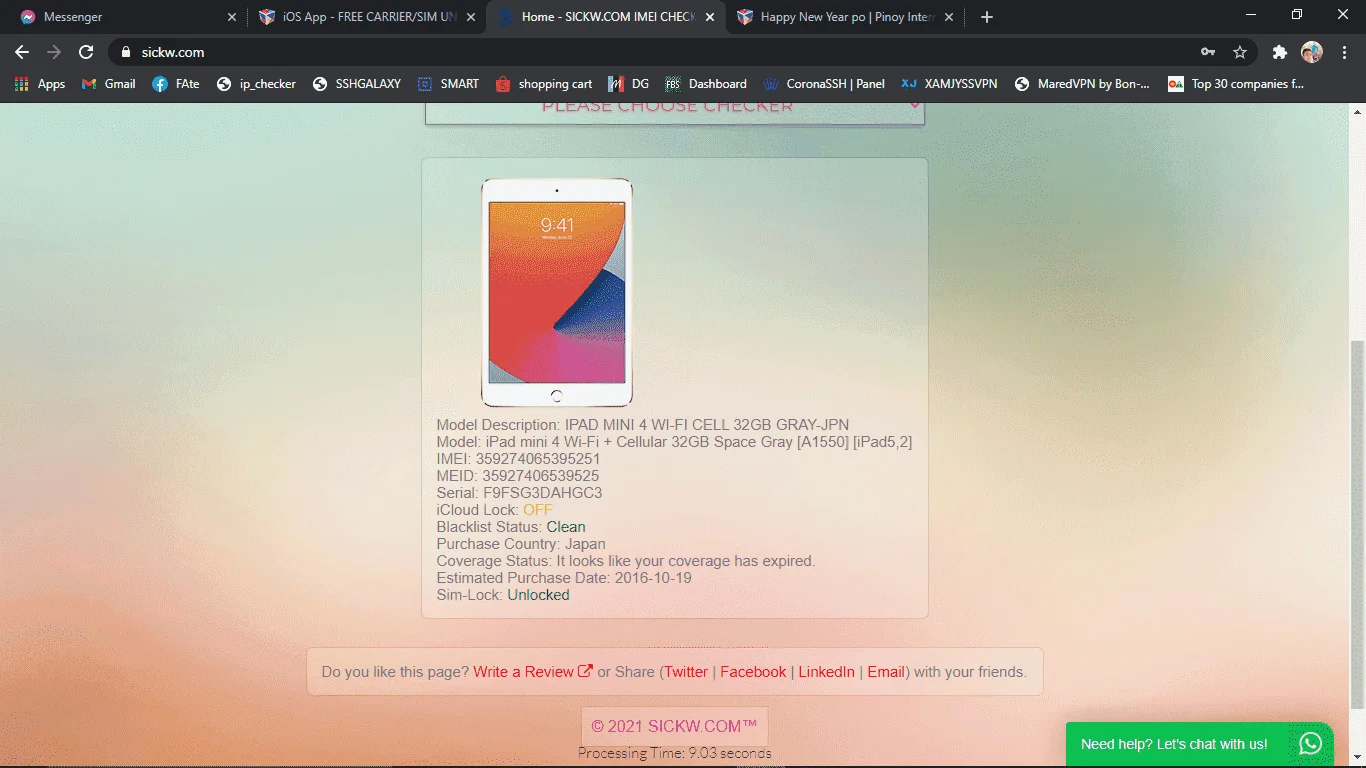Open the Chrome three-dot menu
Screen dimensions: 1366x768
(x=1343, y=52)
